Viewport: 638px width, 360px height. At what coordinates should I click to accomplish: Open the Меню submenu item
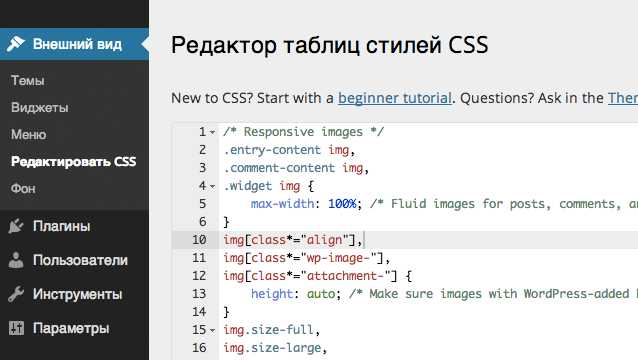tap(28, 135)
